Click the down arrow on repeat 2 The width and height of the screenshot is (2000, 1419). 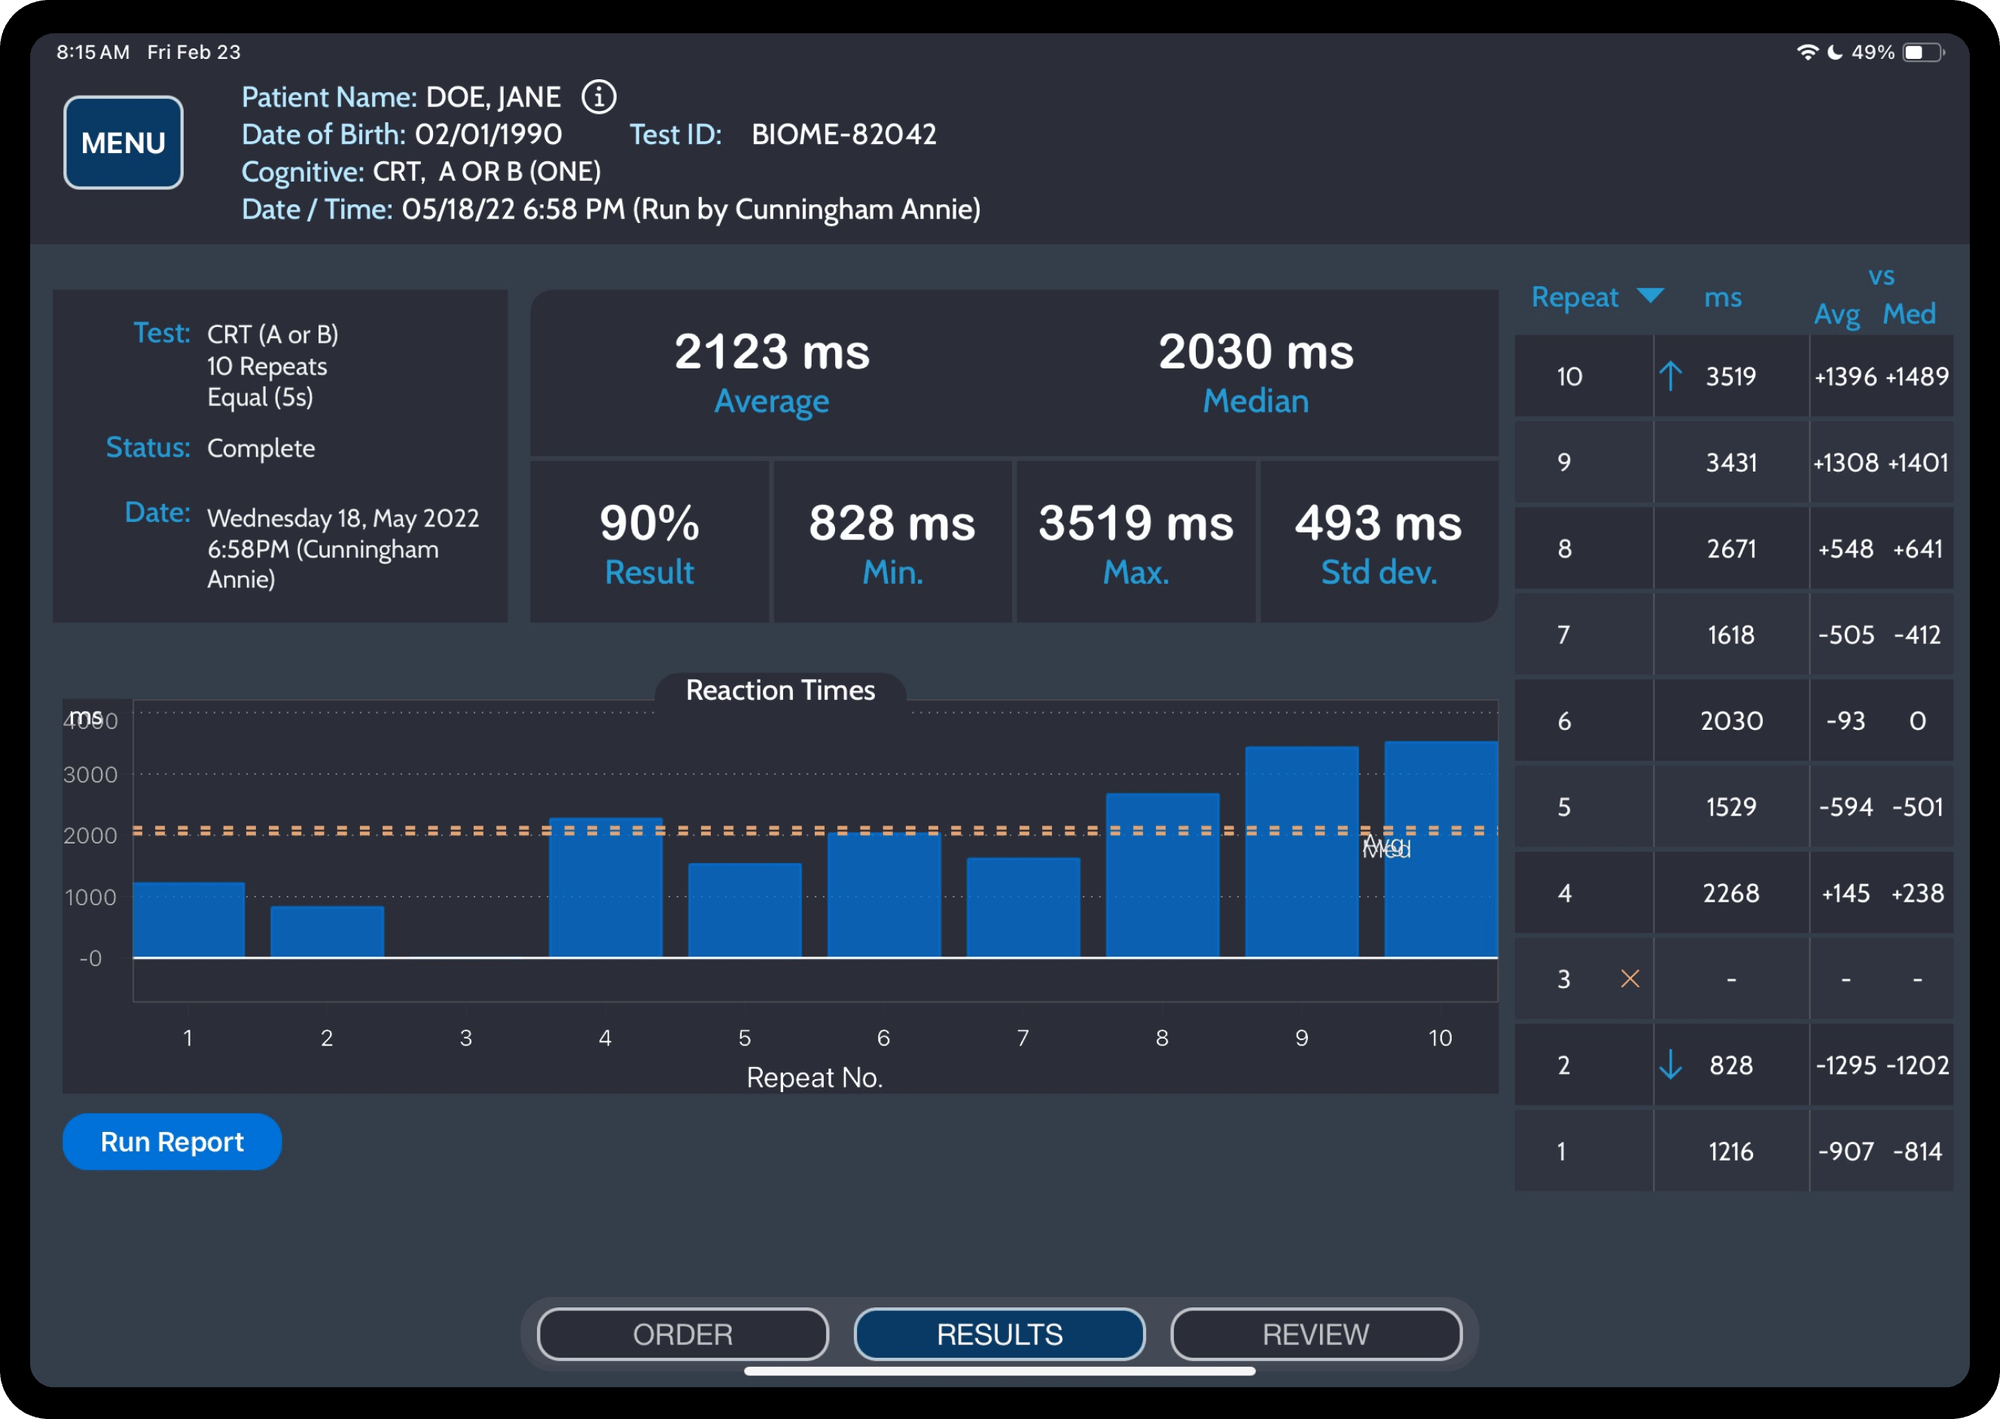1670,1065
